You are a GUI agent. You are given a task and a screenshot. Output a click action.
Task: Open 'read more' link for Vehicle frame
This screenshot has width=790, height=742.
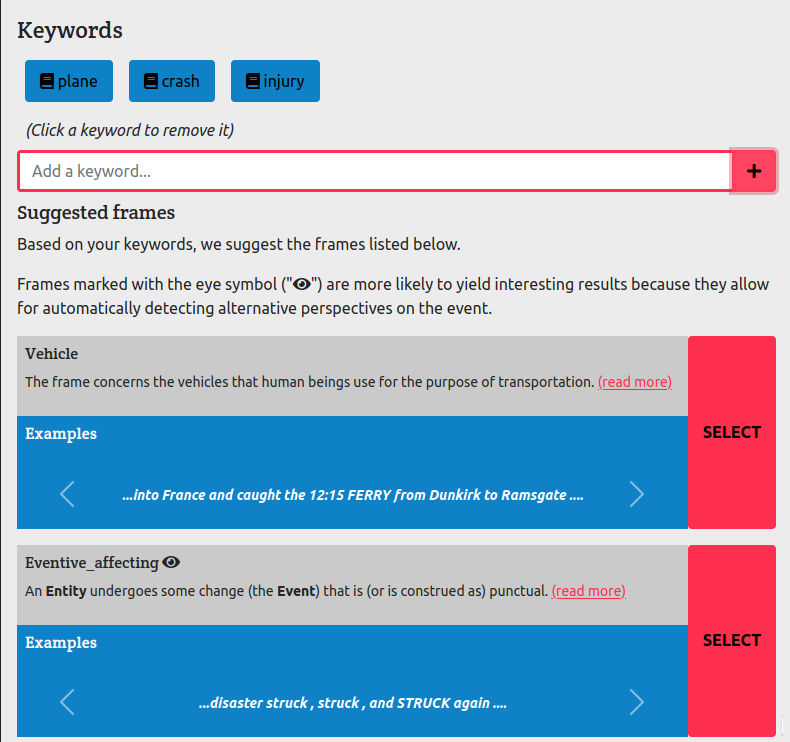635,382
